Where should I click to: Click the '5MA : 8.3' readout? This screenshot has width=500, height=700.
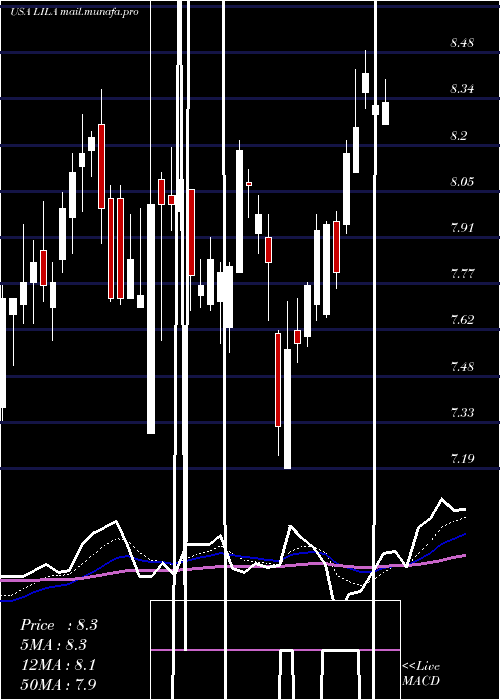click(54, 645)
